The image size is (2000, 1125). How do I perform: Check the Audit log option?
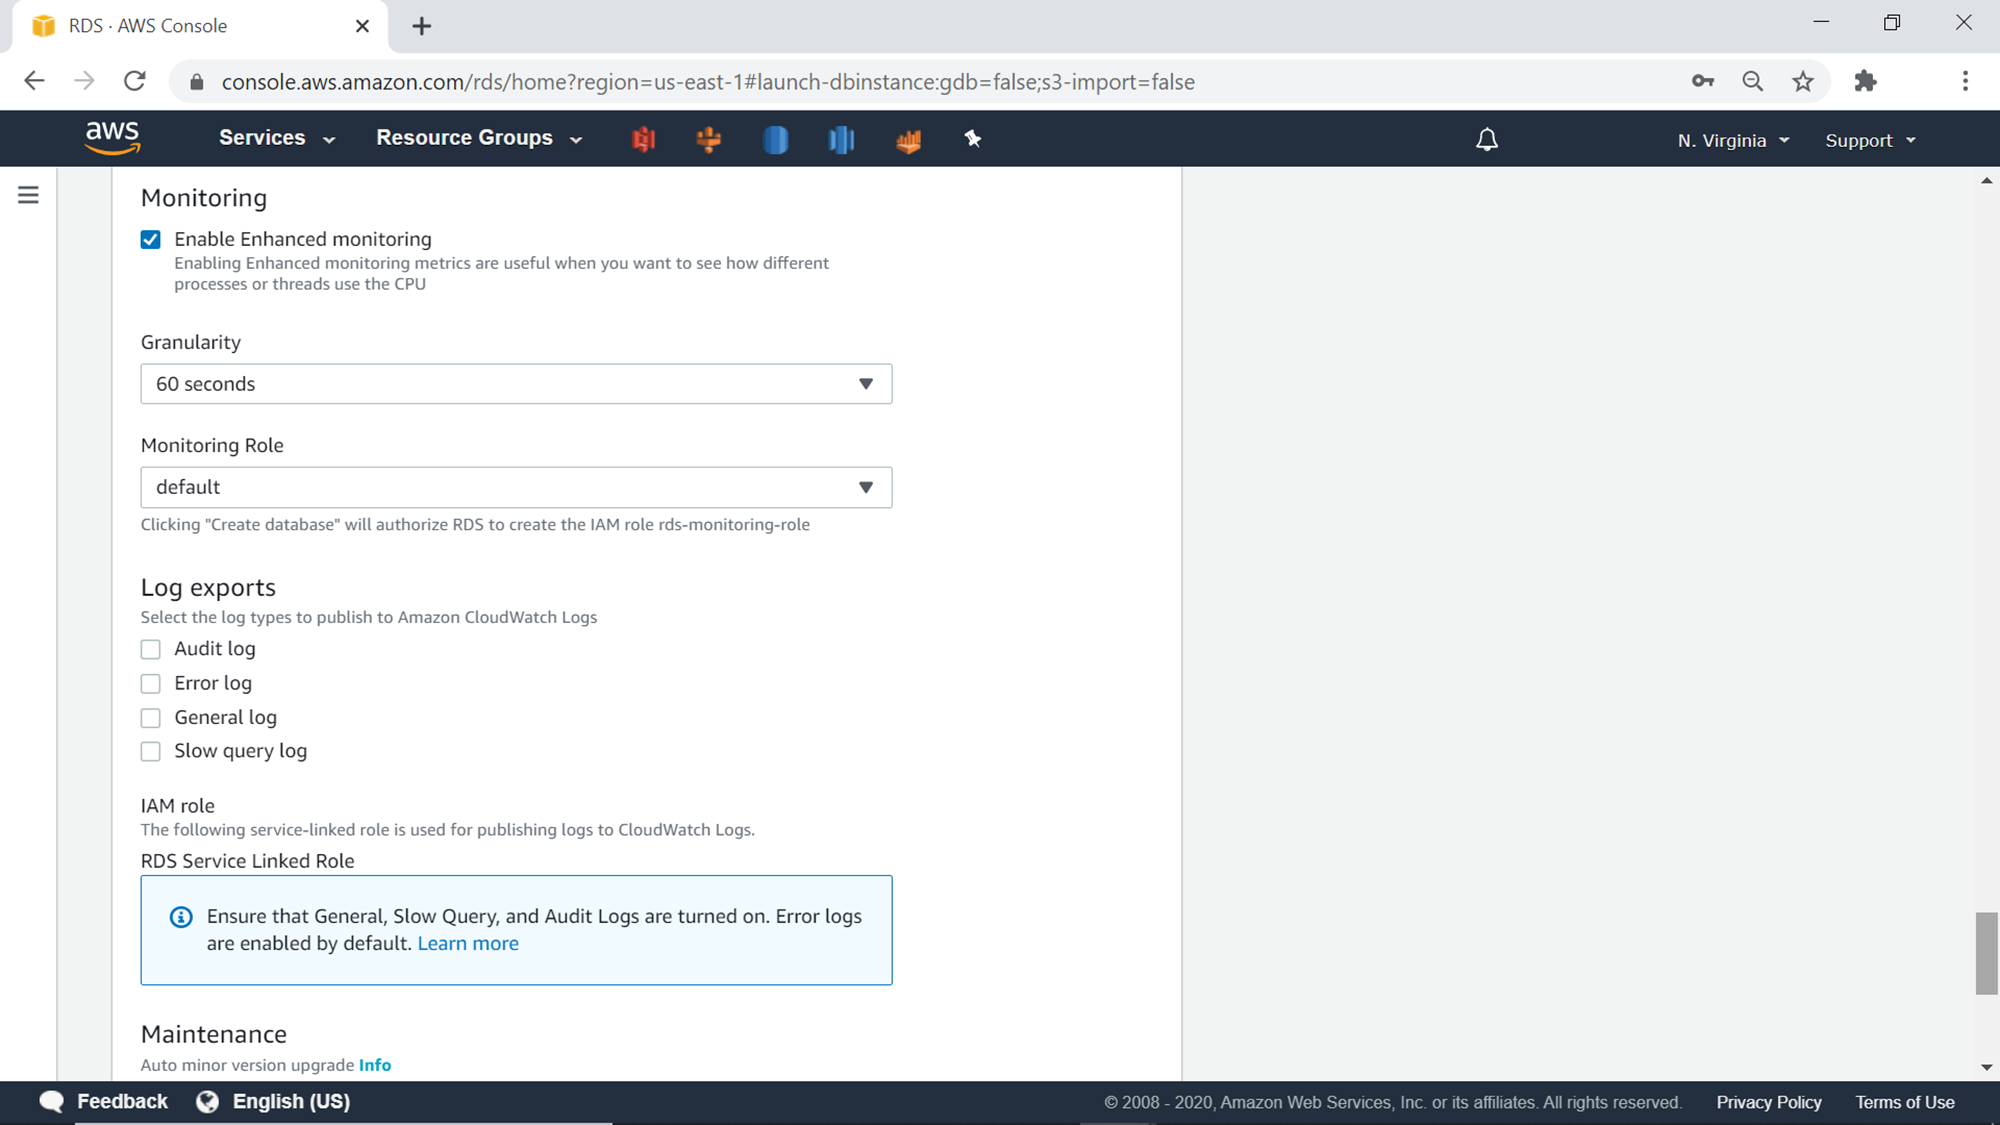[151, 650]
